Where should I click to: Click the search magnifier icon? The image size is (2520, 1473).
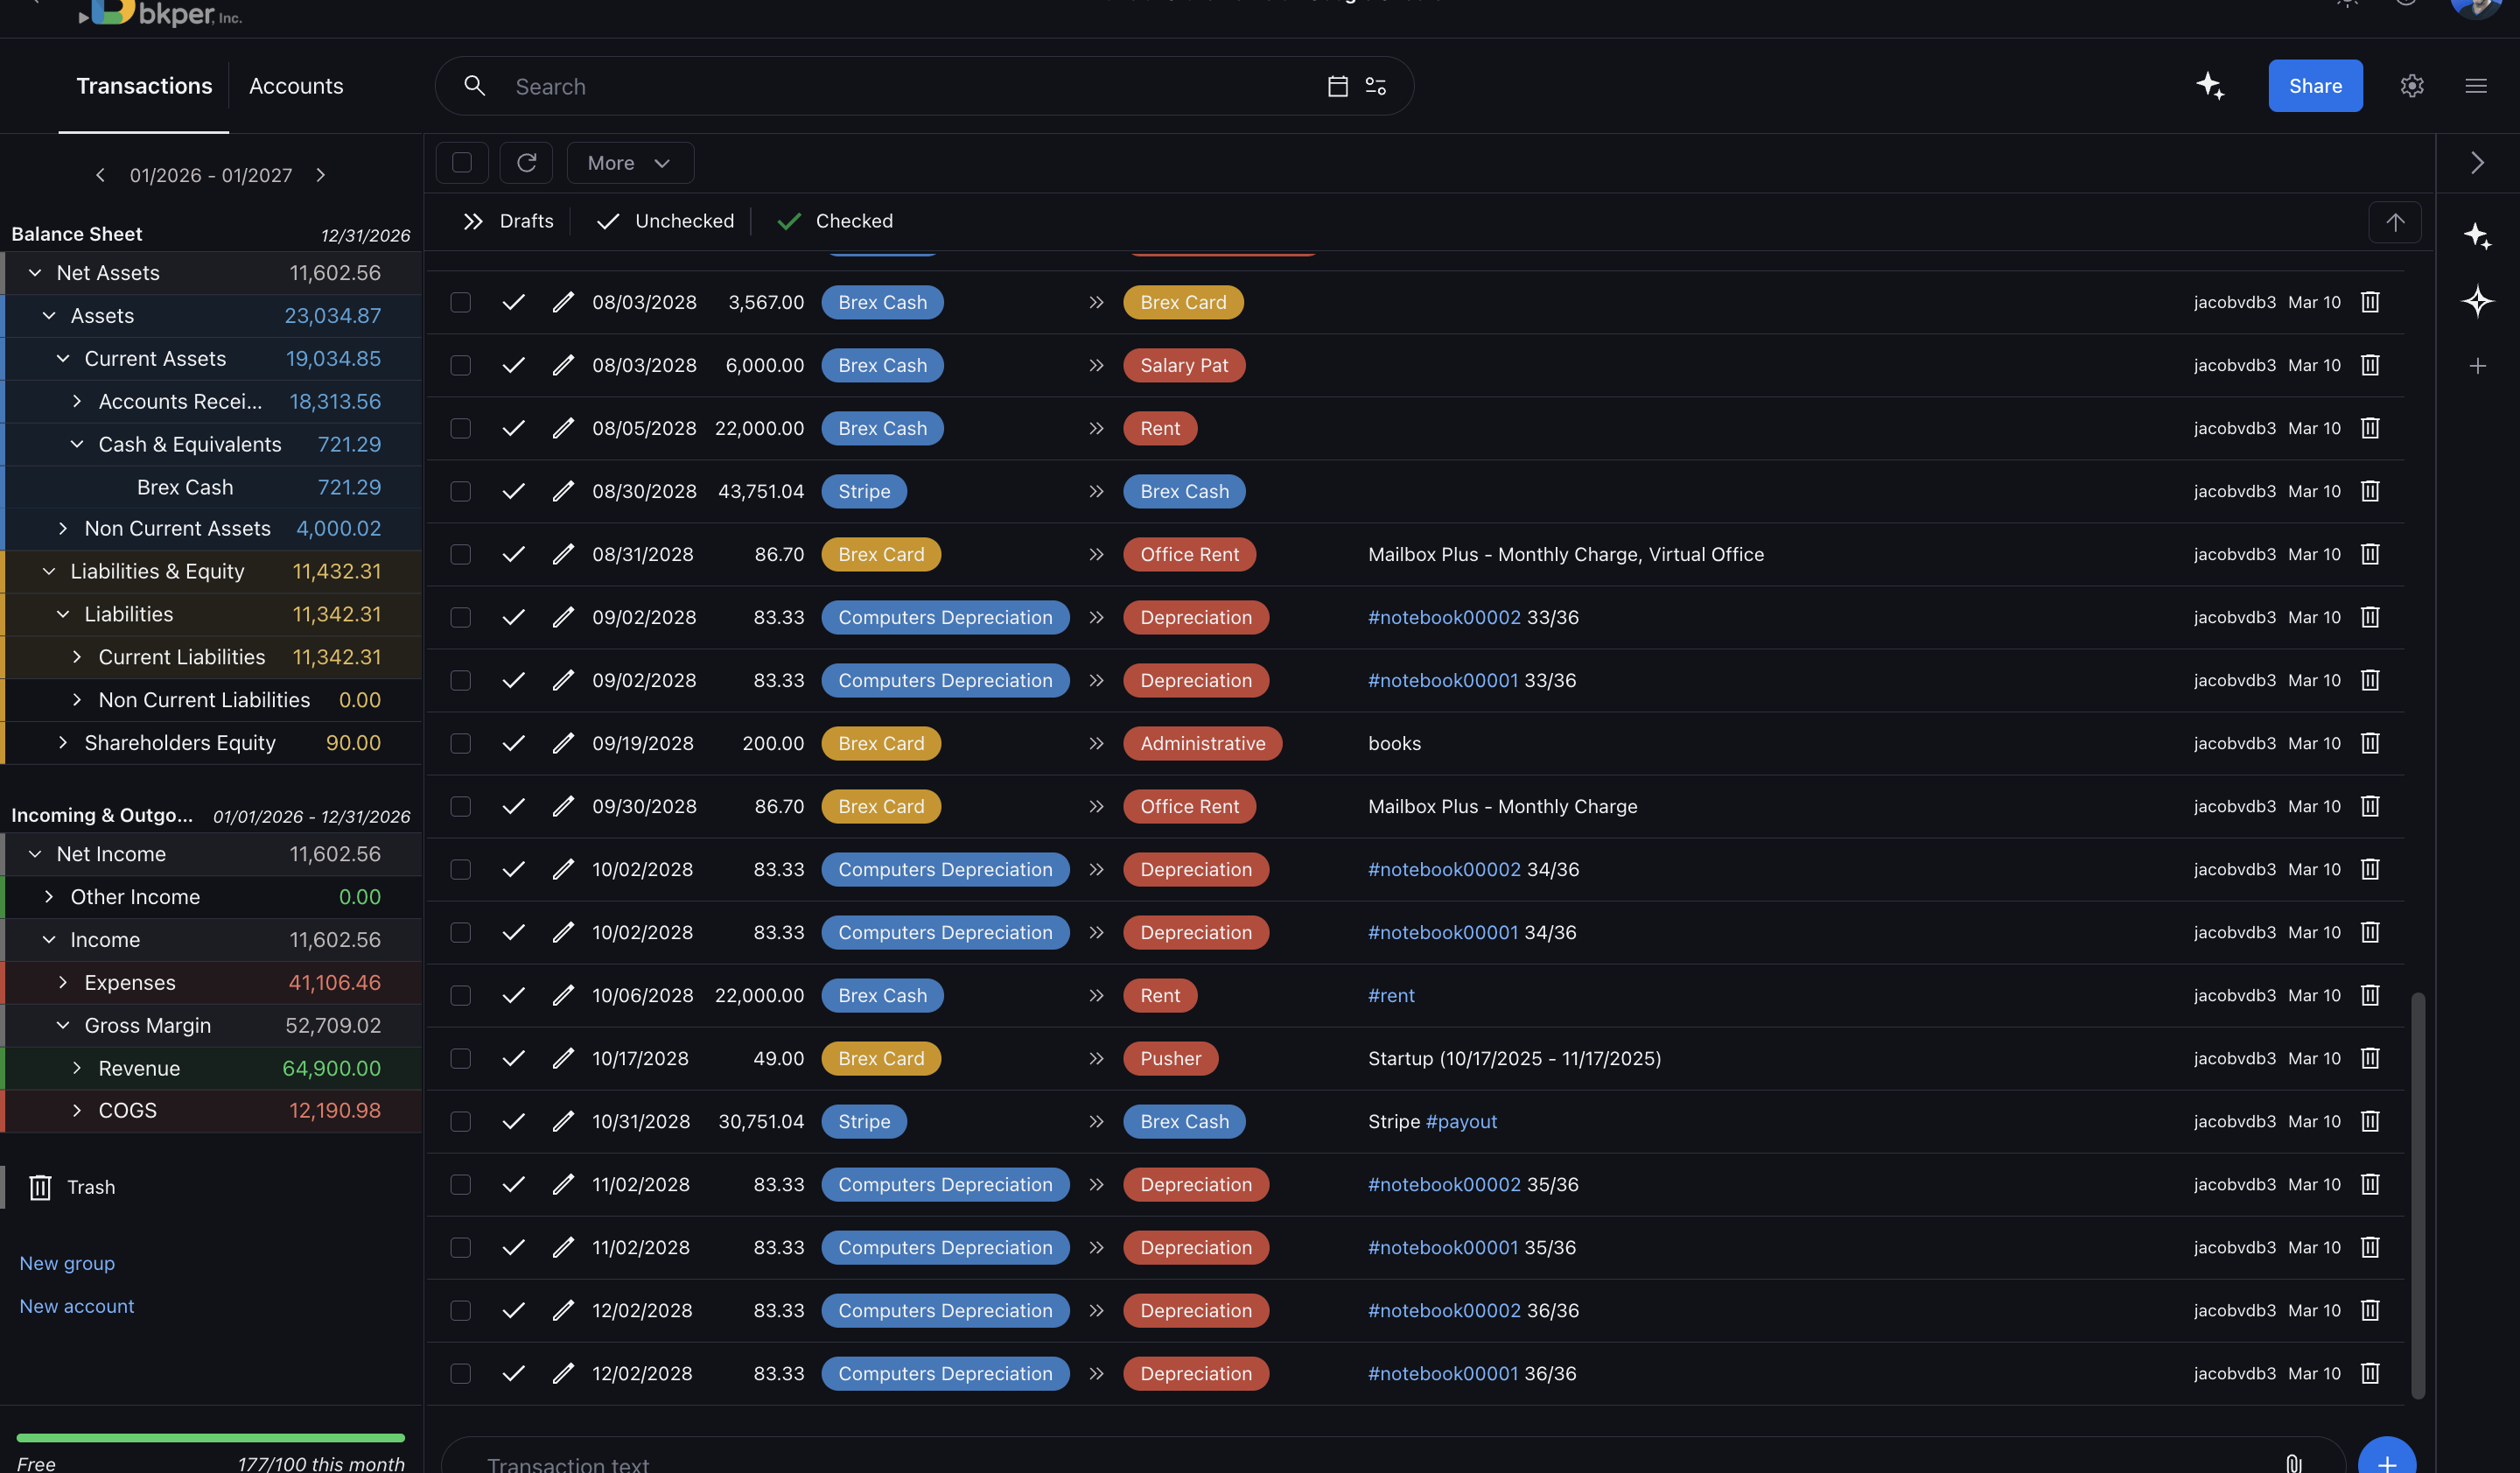click(475, 86)
